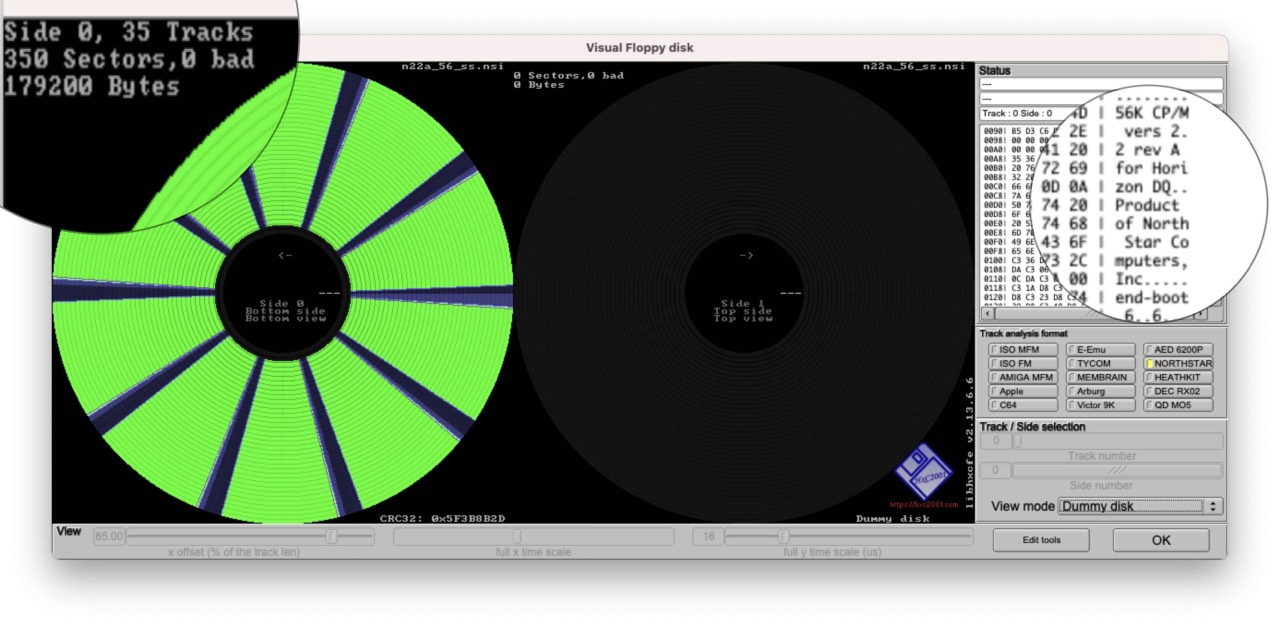1280x628 pixels.
Task: Toggle the ISO FM format checkbox
Action: pos(994,364)
